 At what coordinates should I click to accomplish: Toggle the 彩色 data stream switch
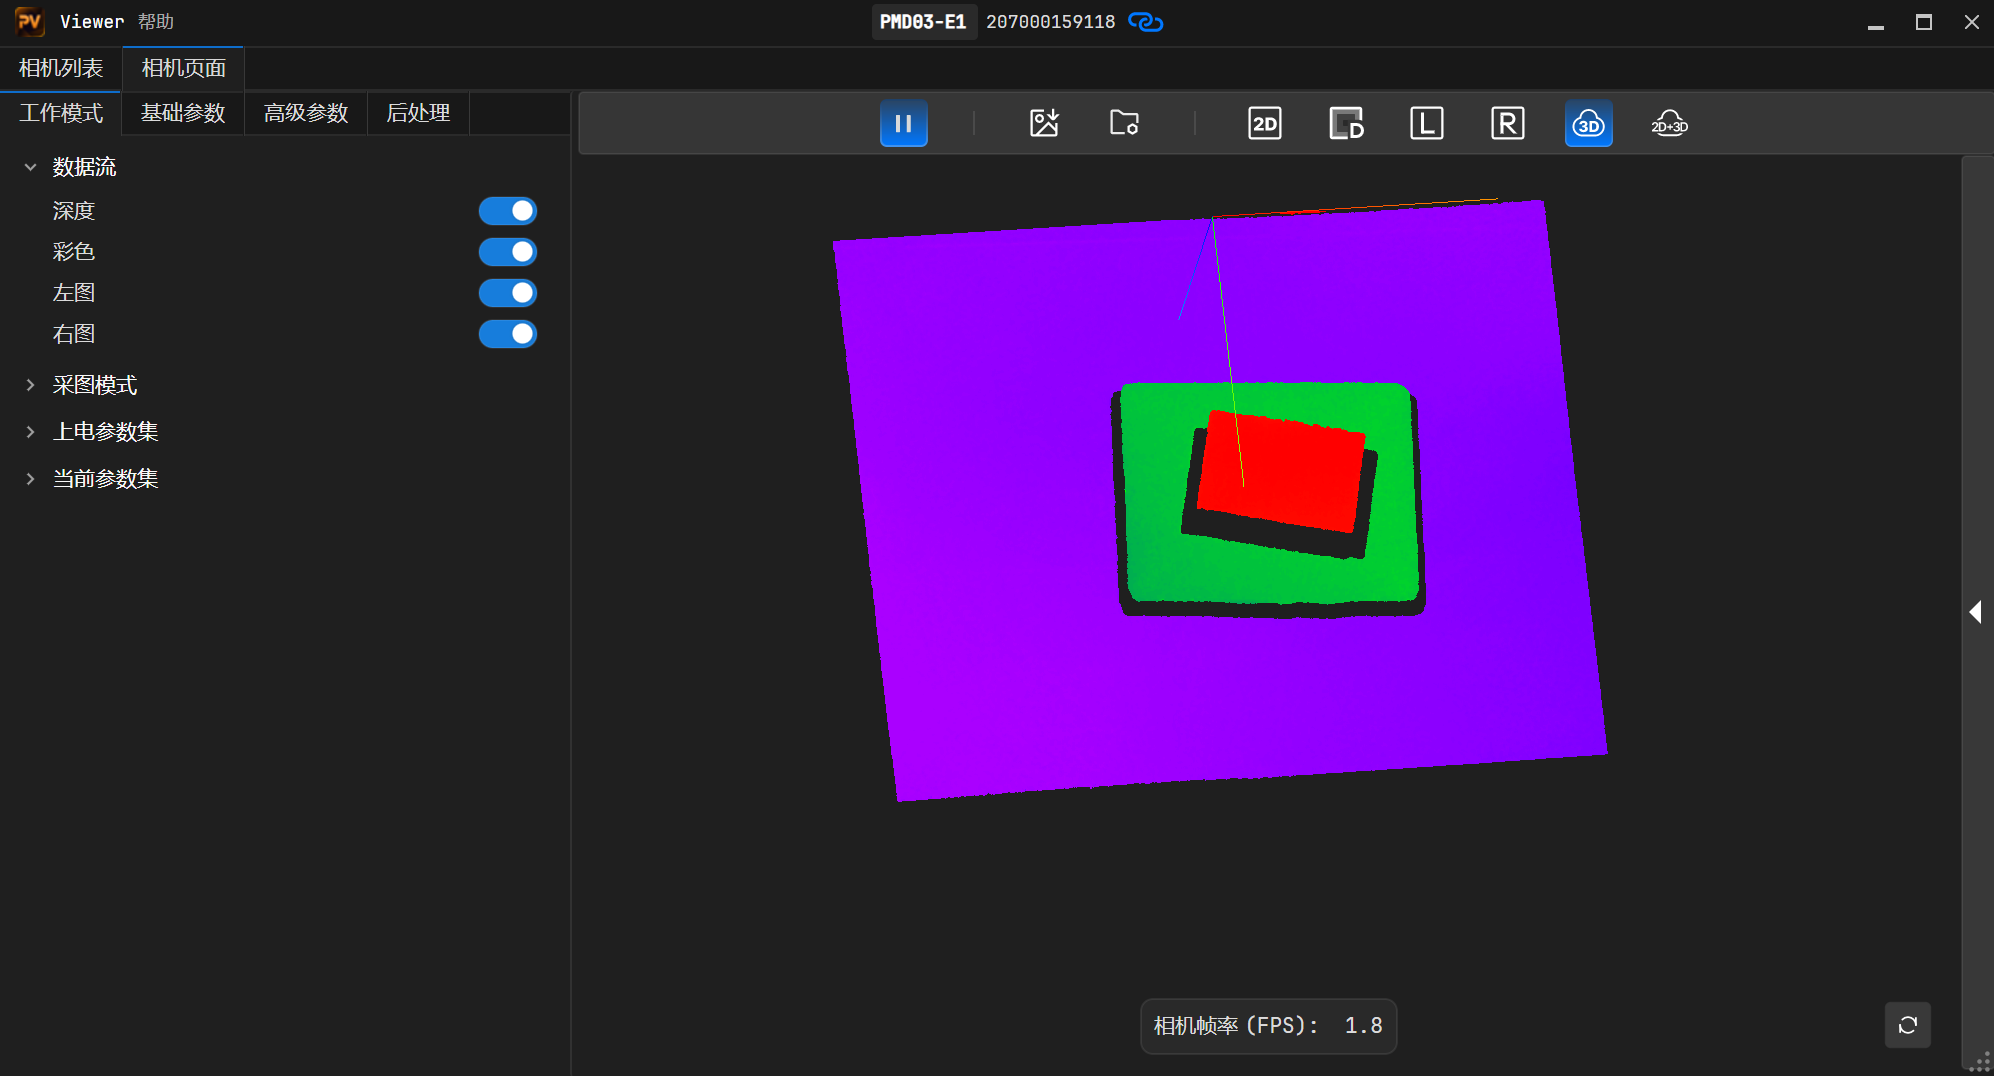508,252
